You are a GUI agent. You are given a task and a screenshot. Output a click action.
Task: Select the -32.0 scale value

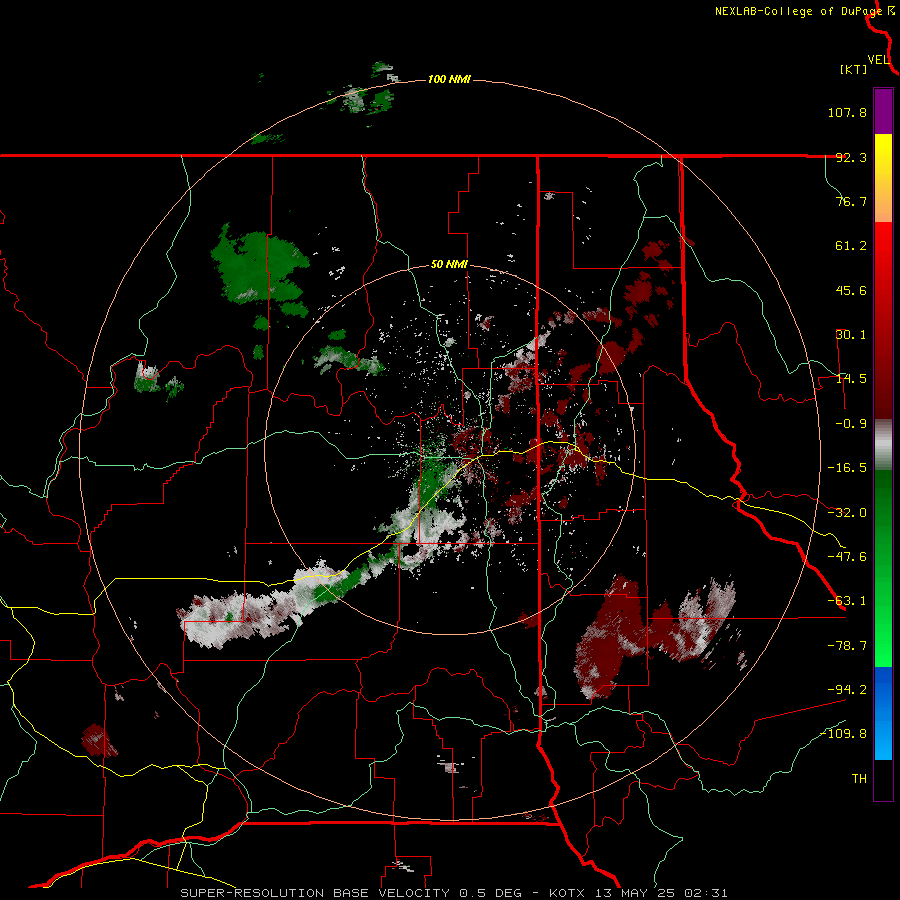click(847, 513)
